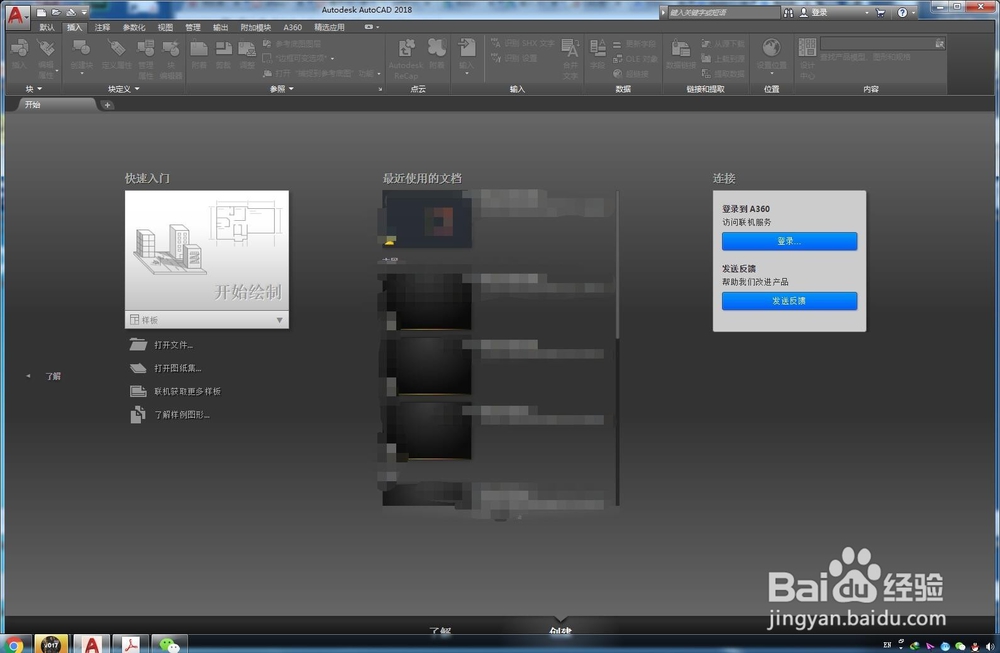Click the 从源下载 item

pyautogui.click(x=723, y=44)
